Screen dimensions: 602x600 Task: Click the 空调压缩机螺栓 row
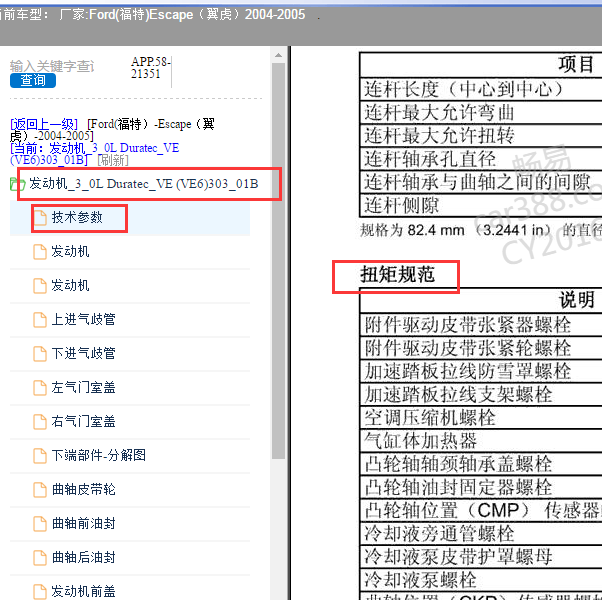click(x=481, y=417)
